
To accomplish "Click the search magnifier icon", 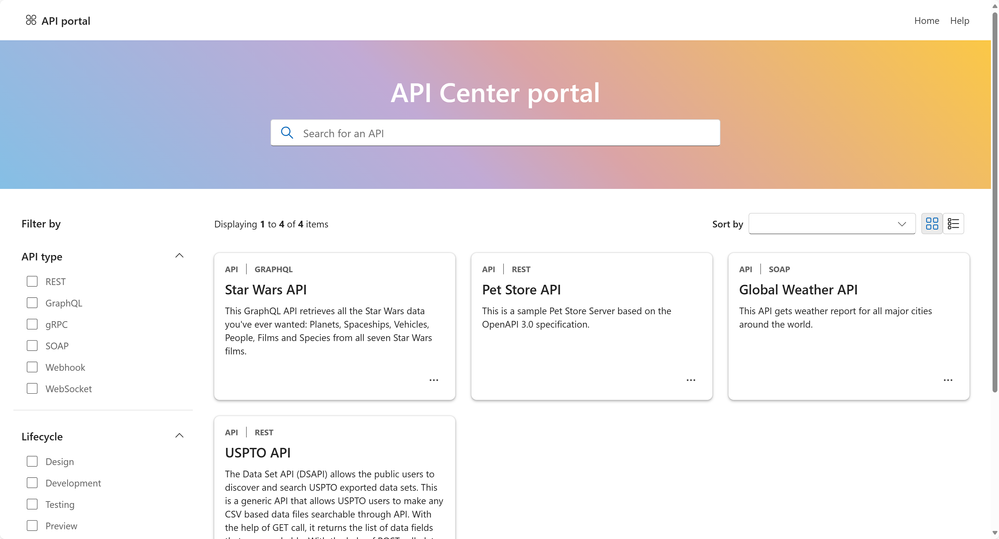I will (287, 133).
